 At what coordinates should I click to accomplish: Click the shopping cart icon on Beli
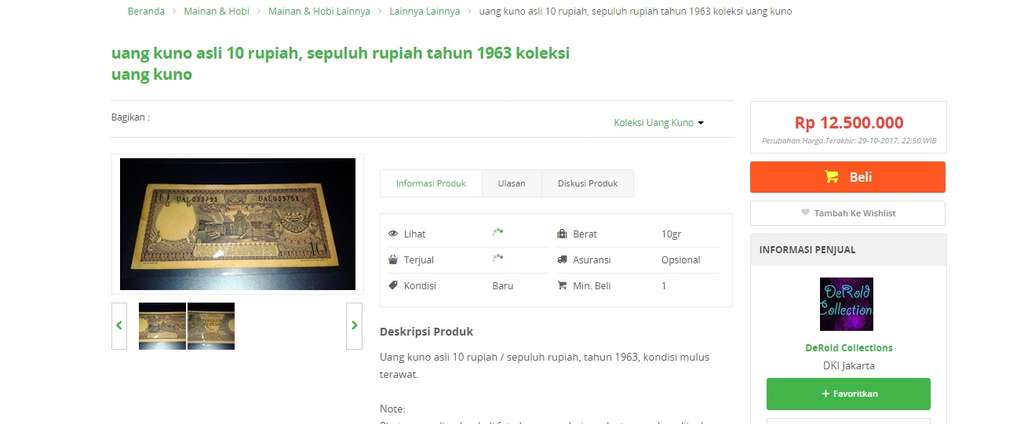coord(831,176)
